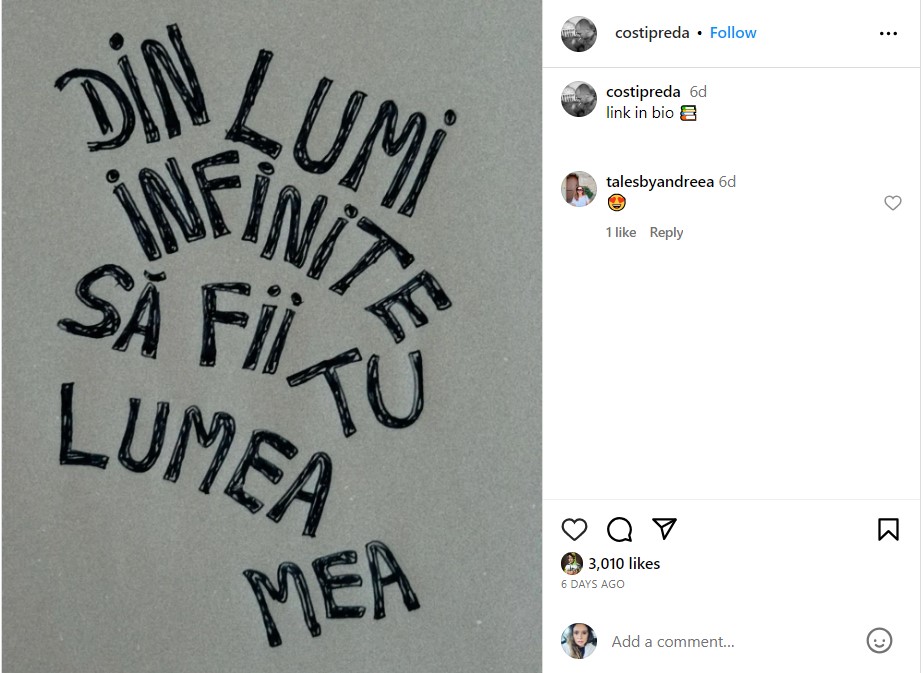Open costipreda avatar beside the caption
Viewport: 923px width, 673px height.
pos(579,99)
